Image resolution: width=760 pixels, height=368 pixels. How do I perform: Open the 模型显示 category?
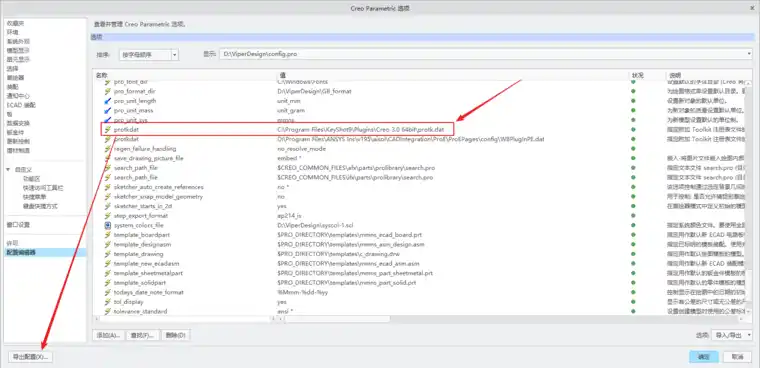pos(18,50)
